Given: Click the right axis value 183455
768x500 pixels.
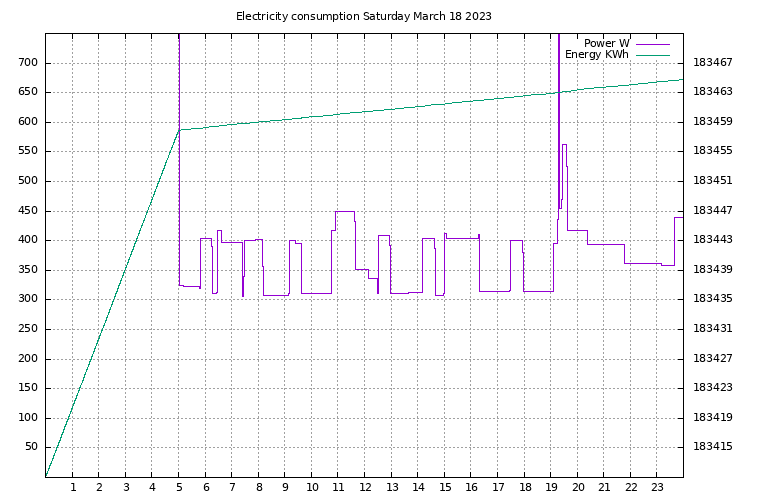Looking at the screenshot, I should coord(713,150).
